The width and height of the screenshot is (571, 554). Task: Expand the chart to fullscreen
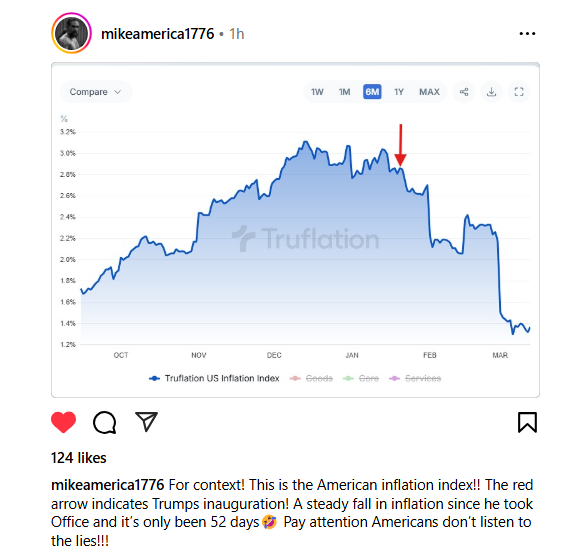pyautogui.click(x=519, y=92)
